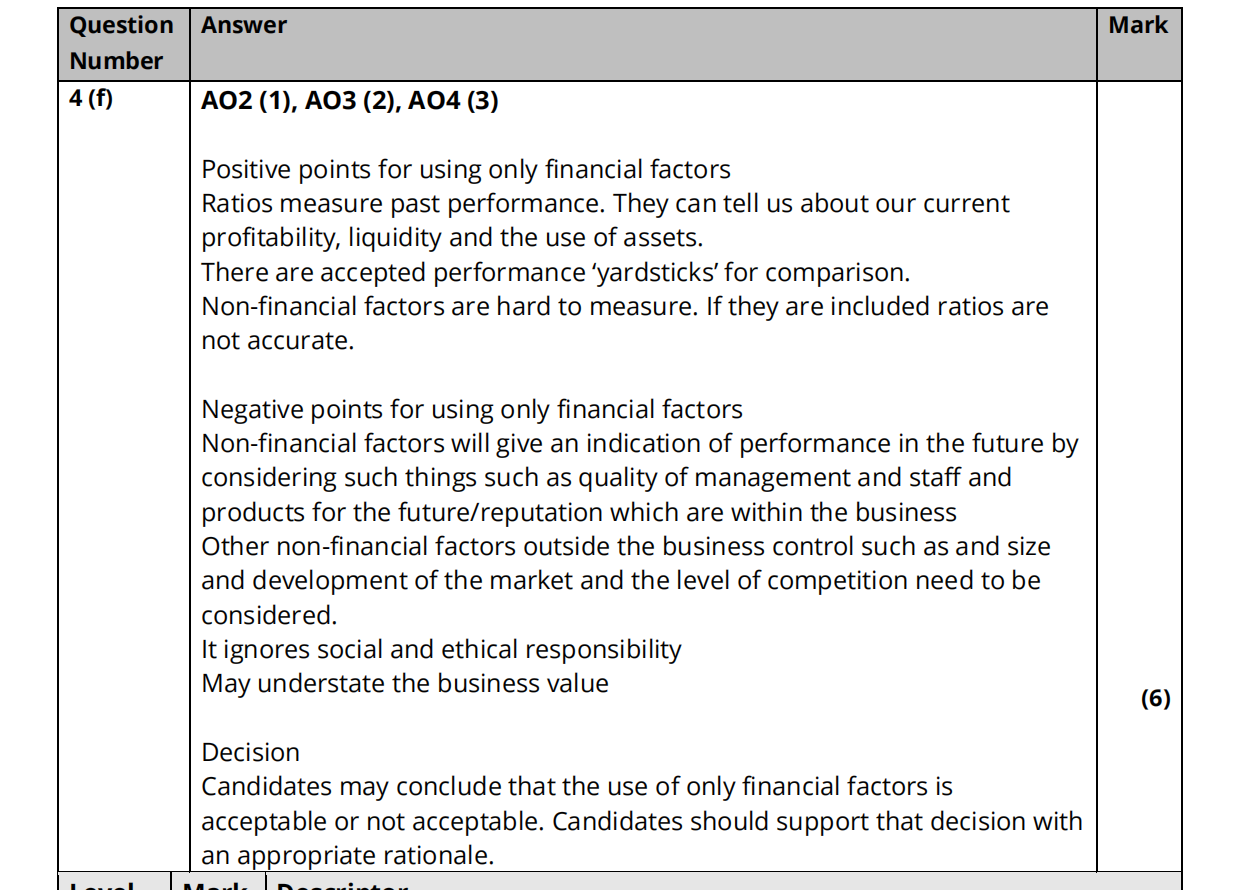The image size is (1242, 890).
Task: Click the text "not accurate."
Action: (x=278, y=341)
